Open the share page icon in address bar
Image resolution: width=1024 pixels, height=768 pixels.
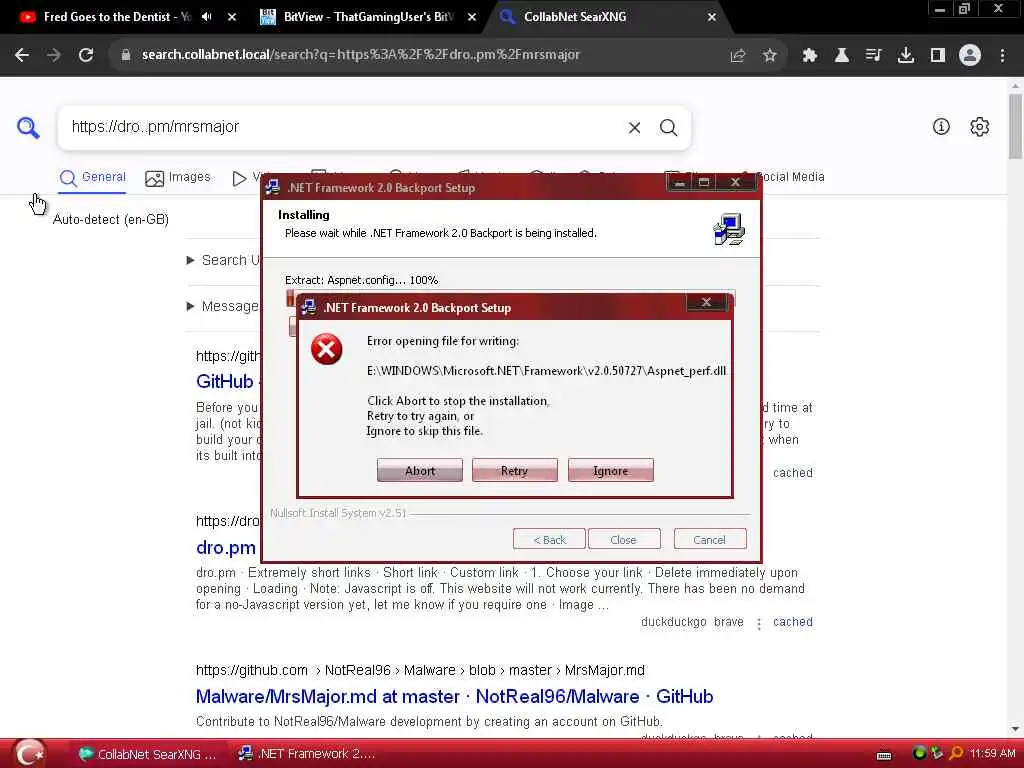click(x=738, y=56)
